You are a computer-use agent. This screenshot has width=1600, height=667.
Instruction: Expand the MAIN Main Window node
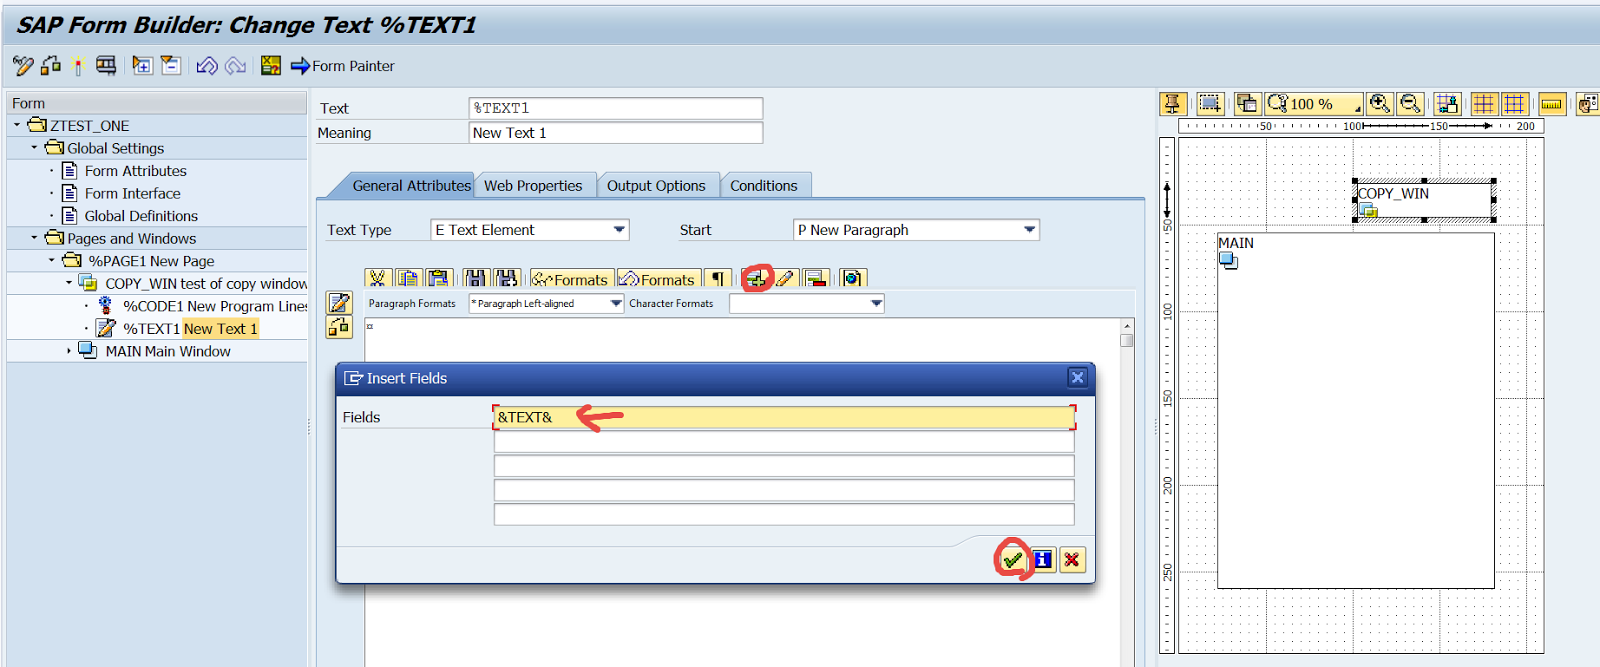(x=69, y=351)
